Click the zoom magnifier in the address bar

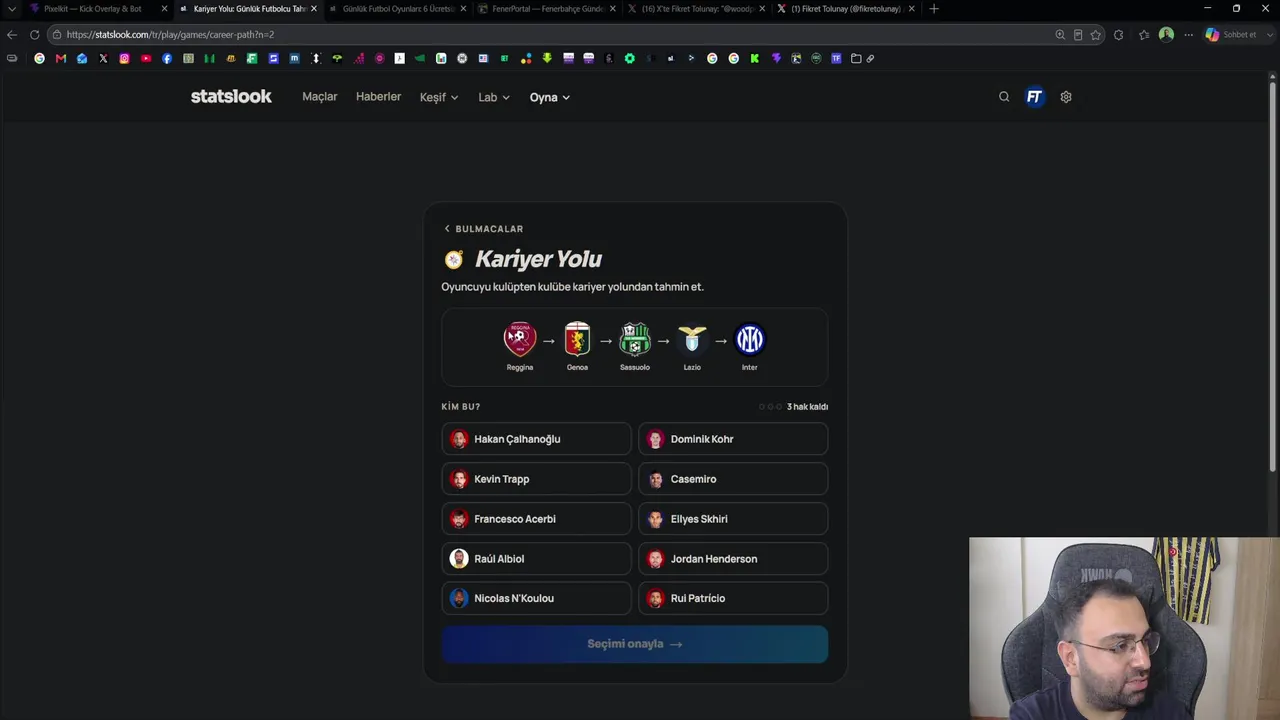1060,34
